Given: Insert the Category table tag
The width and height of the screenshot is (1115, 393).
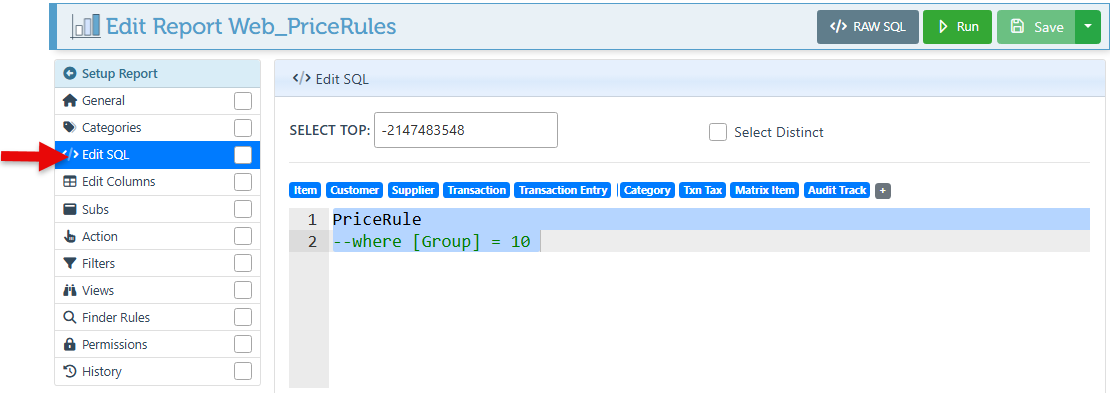Looking at the screenshot, I should (x=647, y=190).
